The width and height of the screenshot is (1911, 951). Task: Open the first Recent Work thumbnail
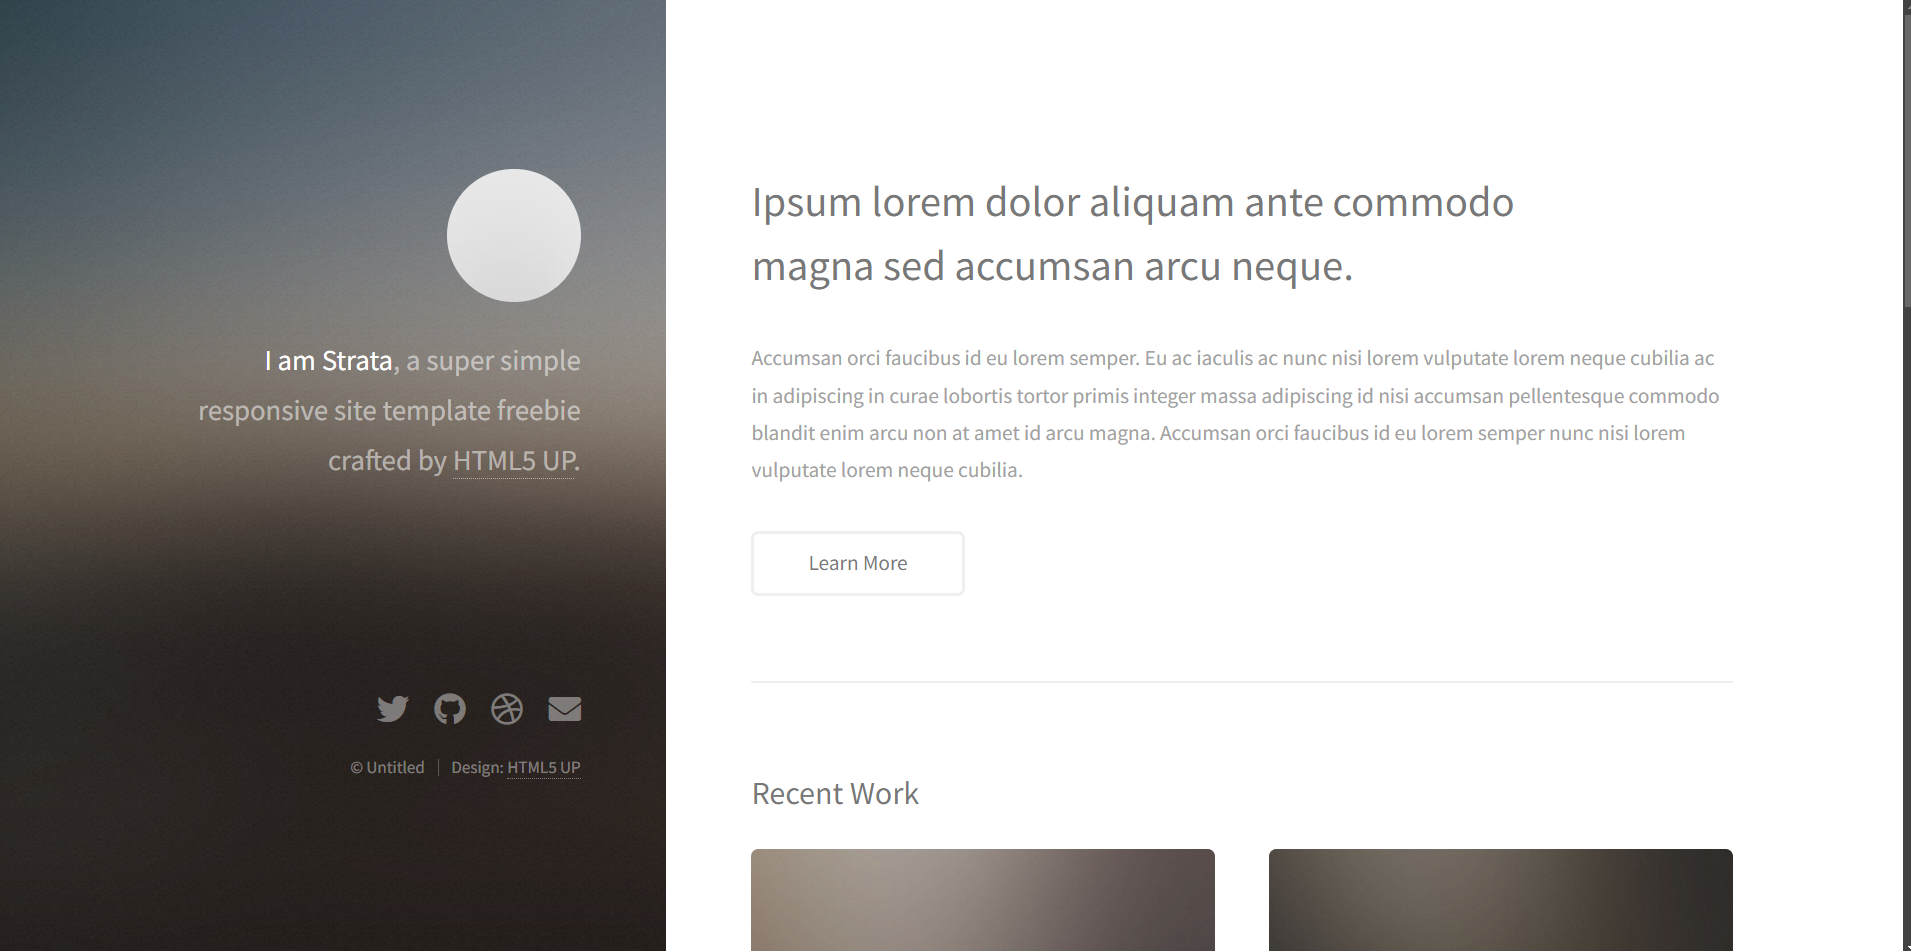point(983,900)
